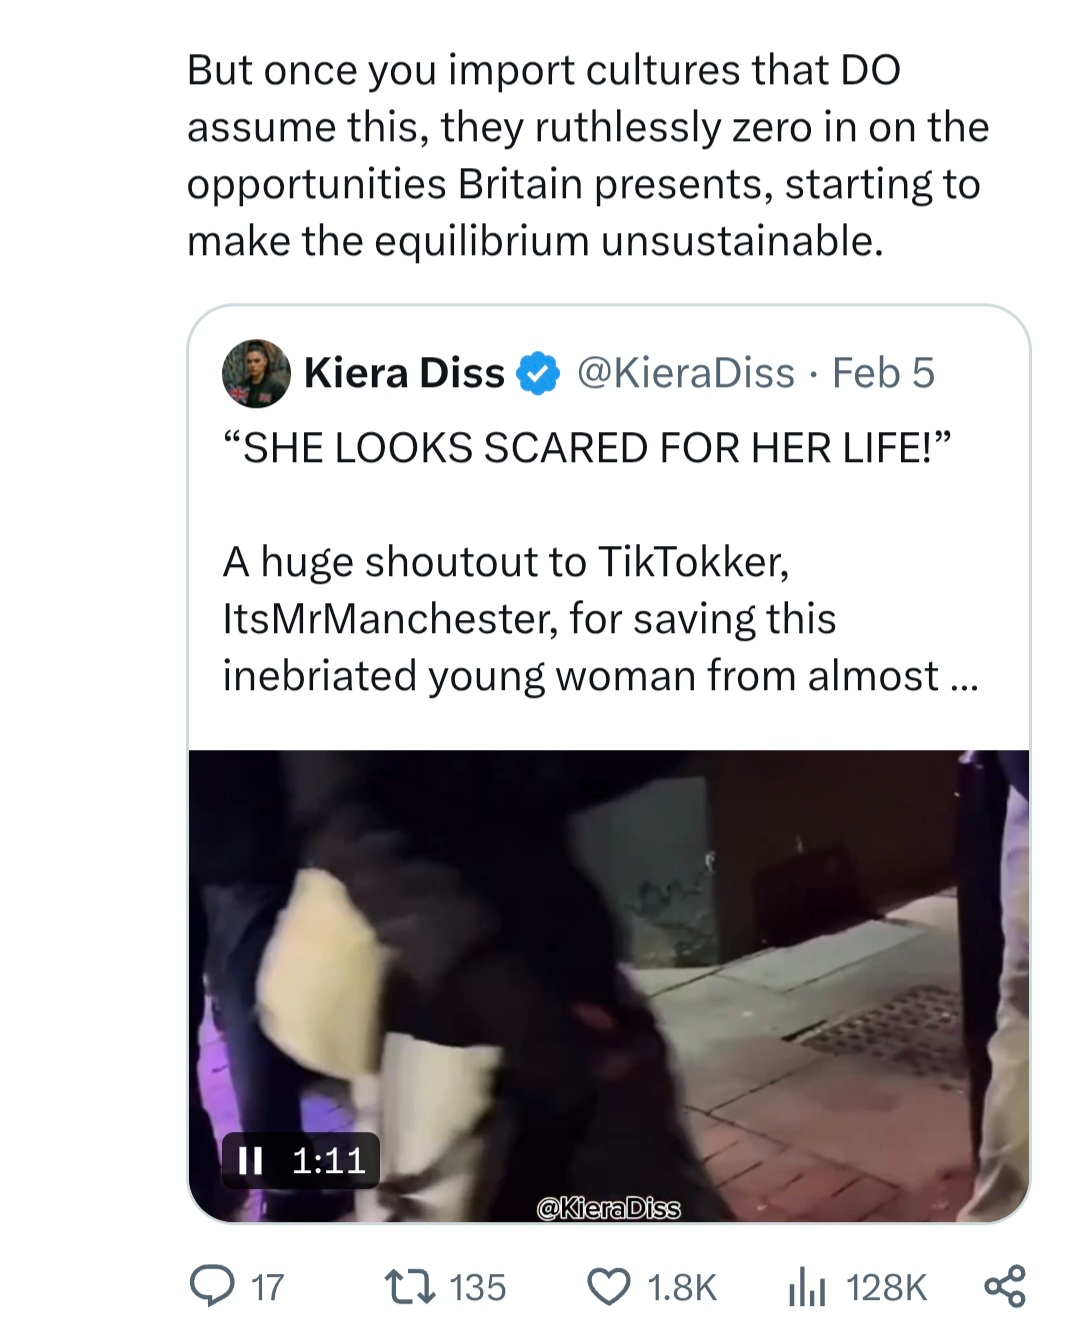The width and height of the screenshot is (1080, 1341).
Task: Click the blue verified badge
Action: [537, 374]
